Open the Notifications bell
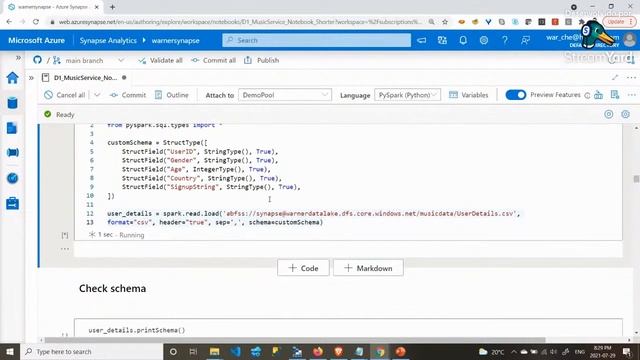640x360 pixels. (x=463, y=40)
